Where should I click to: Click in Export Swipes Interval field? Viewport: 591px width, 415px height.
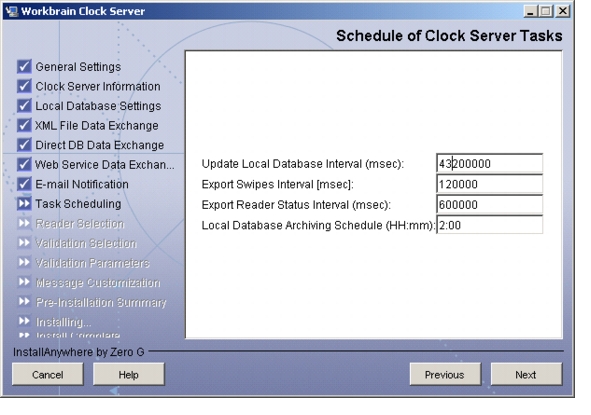pyautogui.click(x=490, y=184)
